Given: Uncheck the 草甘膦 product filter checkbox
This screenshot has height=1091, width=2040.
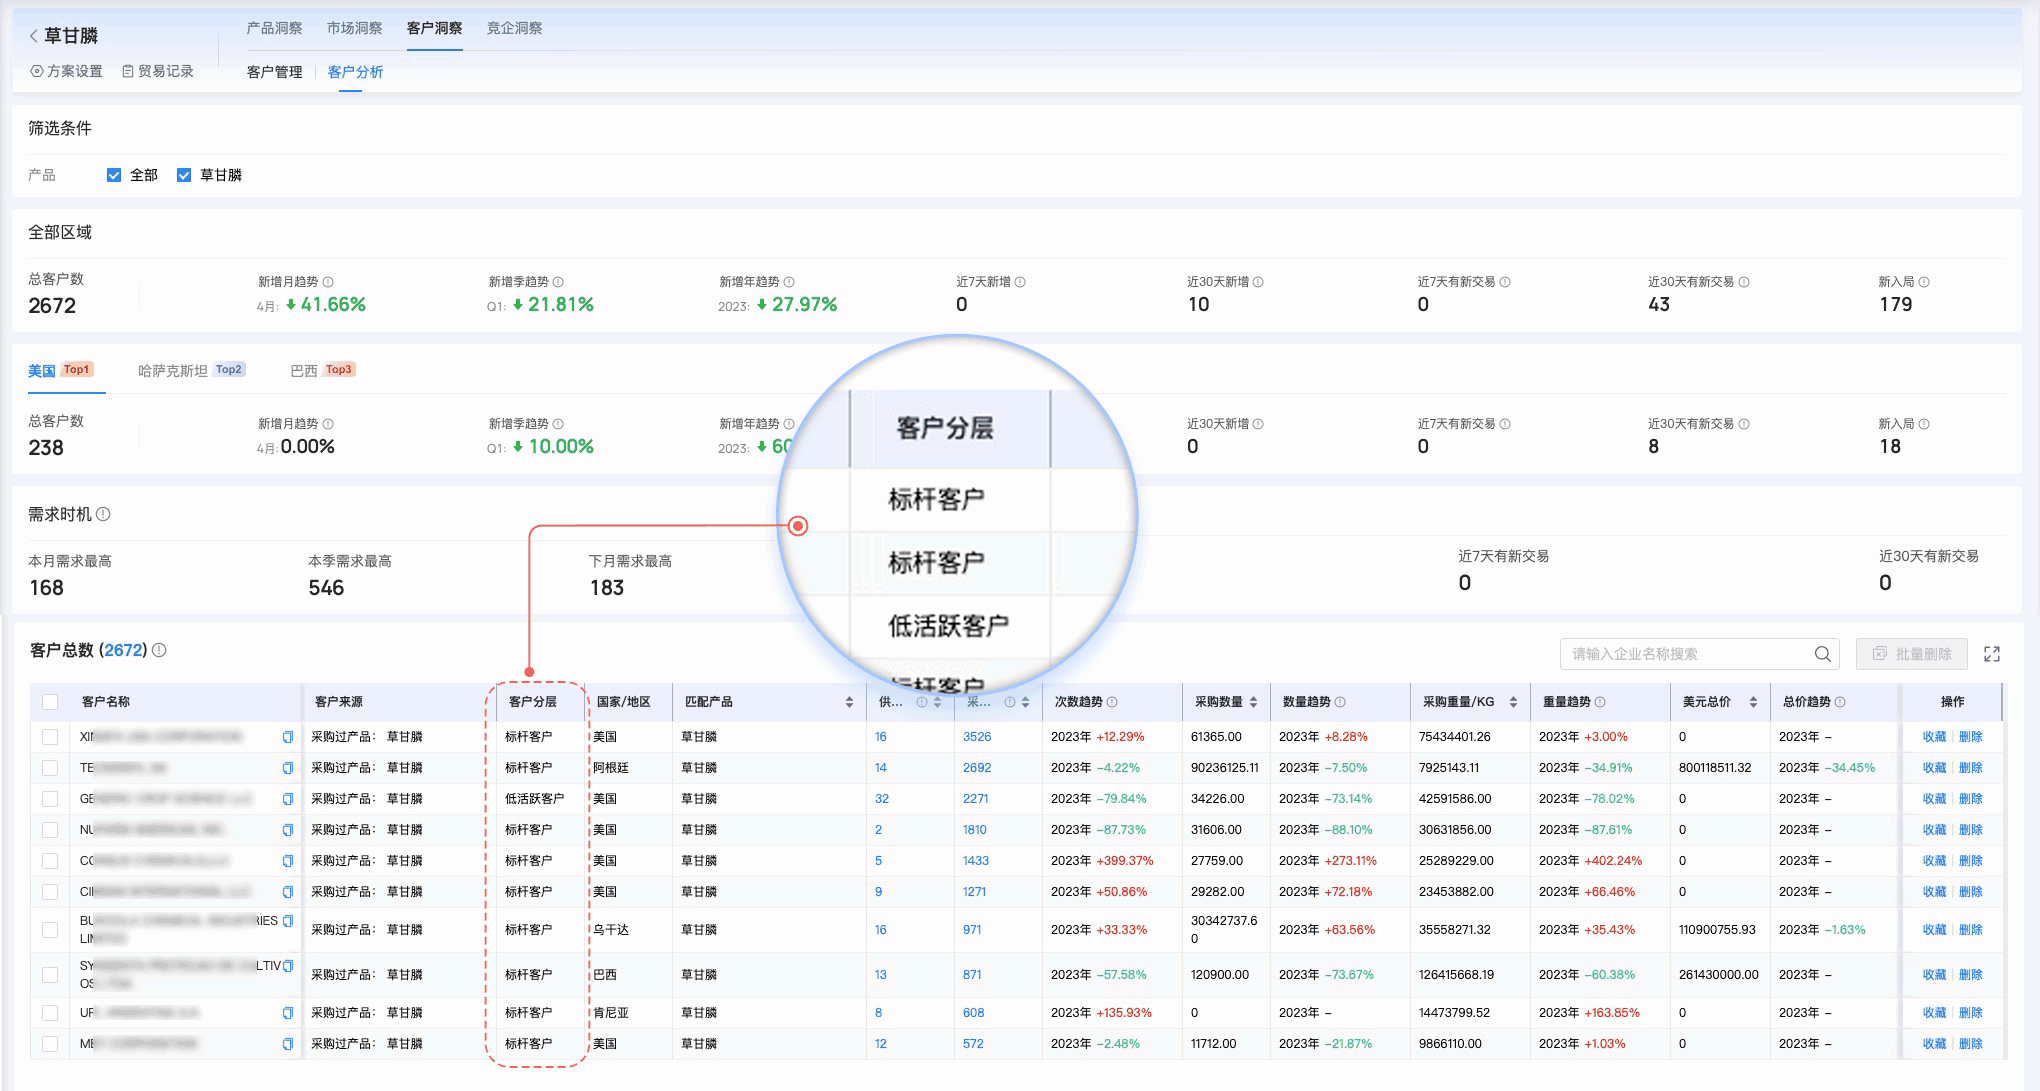Looking at the screenshot, I should (184, 174).
